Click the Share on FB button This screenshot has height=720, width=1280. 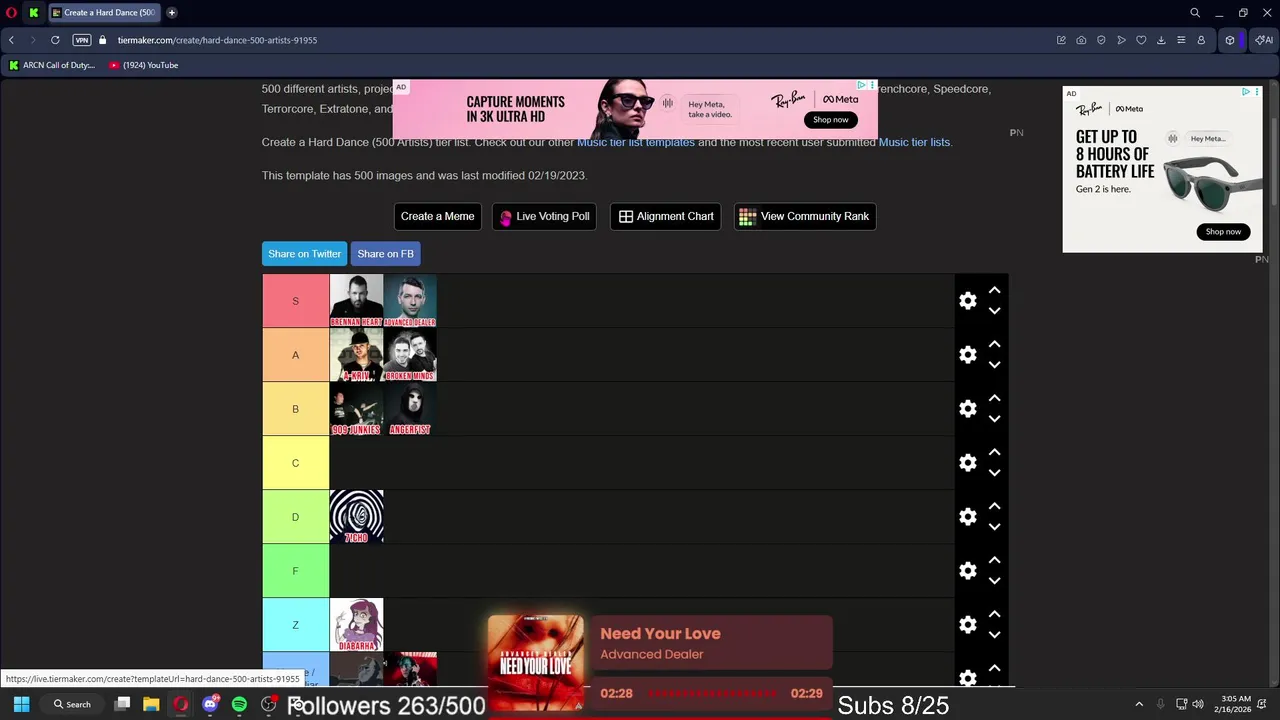(385, 254)
